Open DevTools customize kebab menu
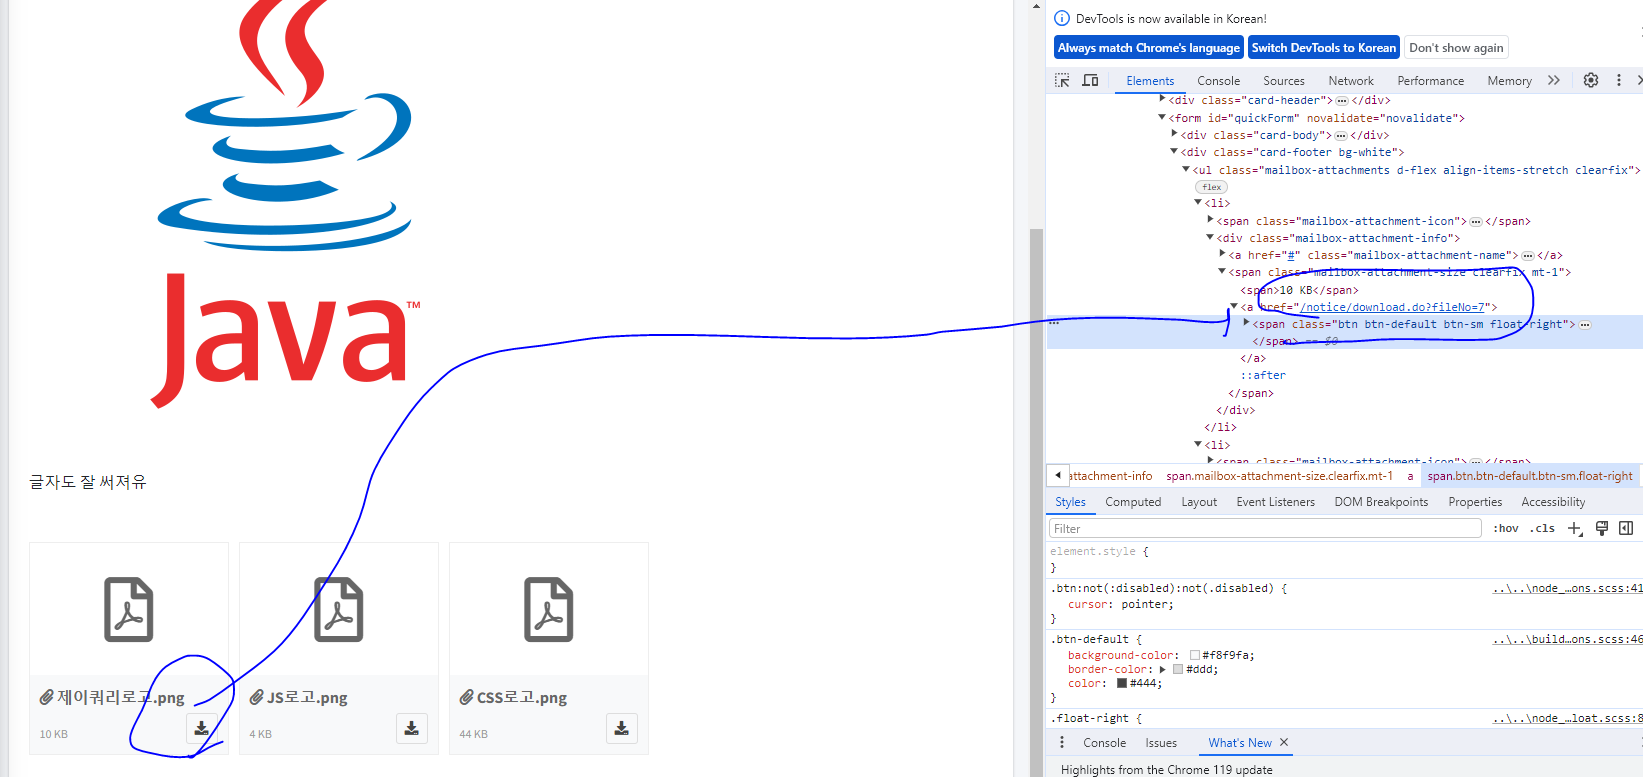This screenshot has height=777, width=1643. (1619, 80)
